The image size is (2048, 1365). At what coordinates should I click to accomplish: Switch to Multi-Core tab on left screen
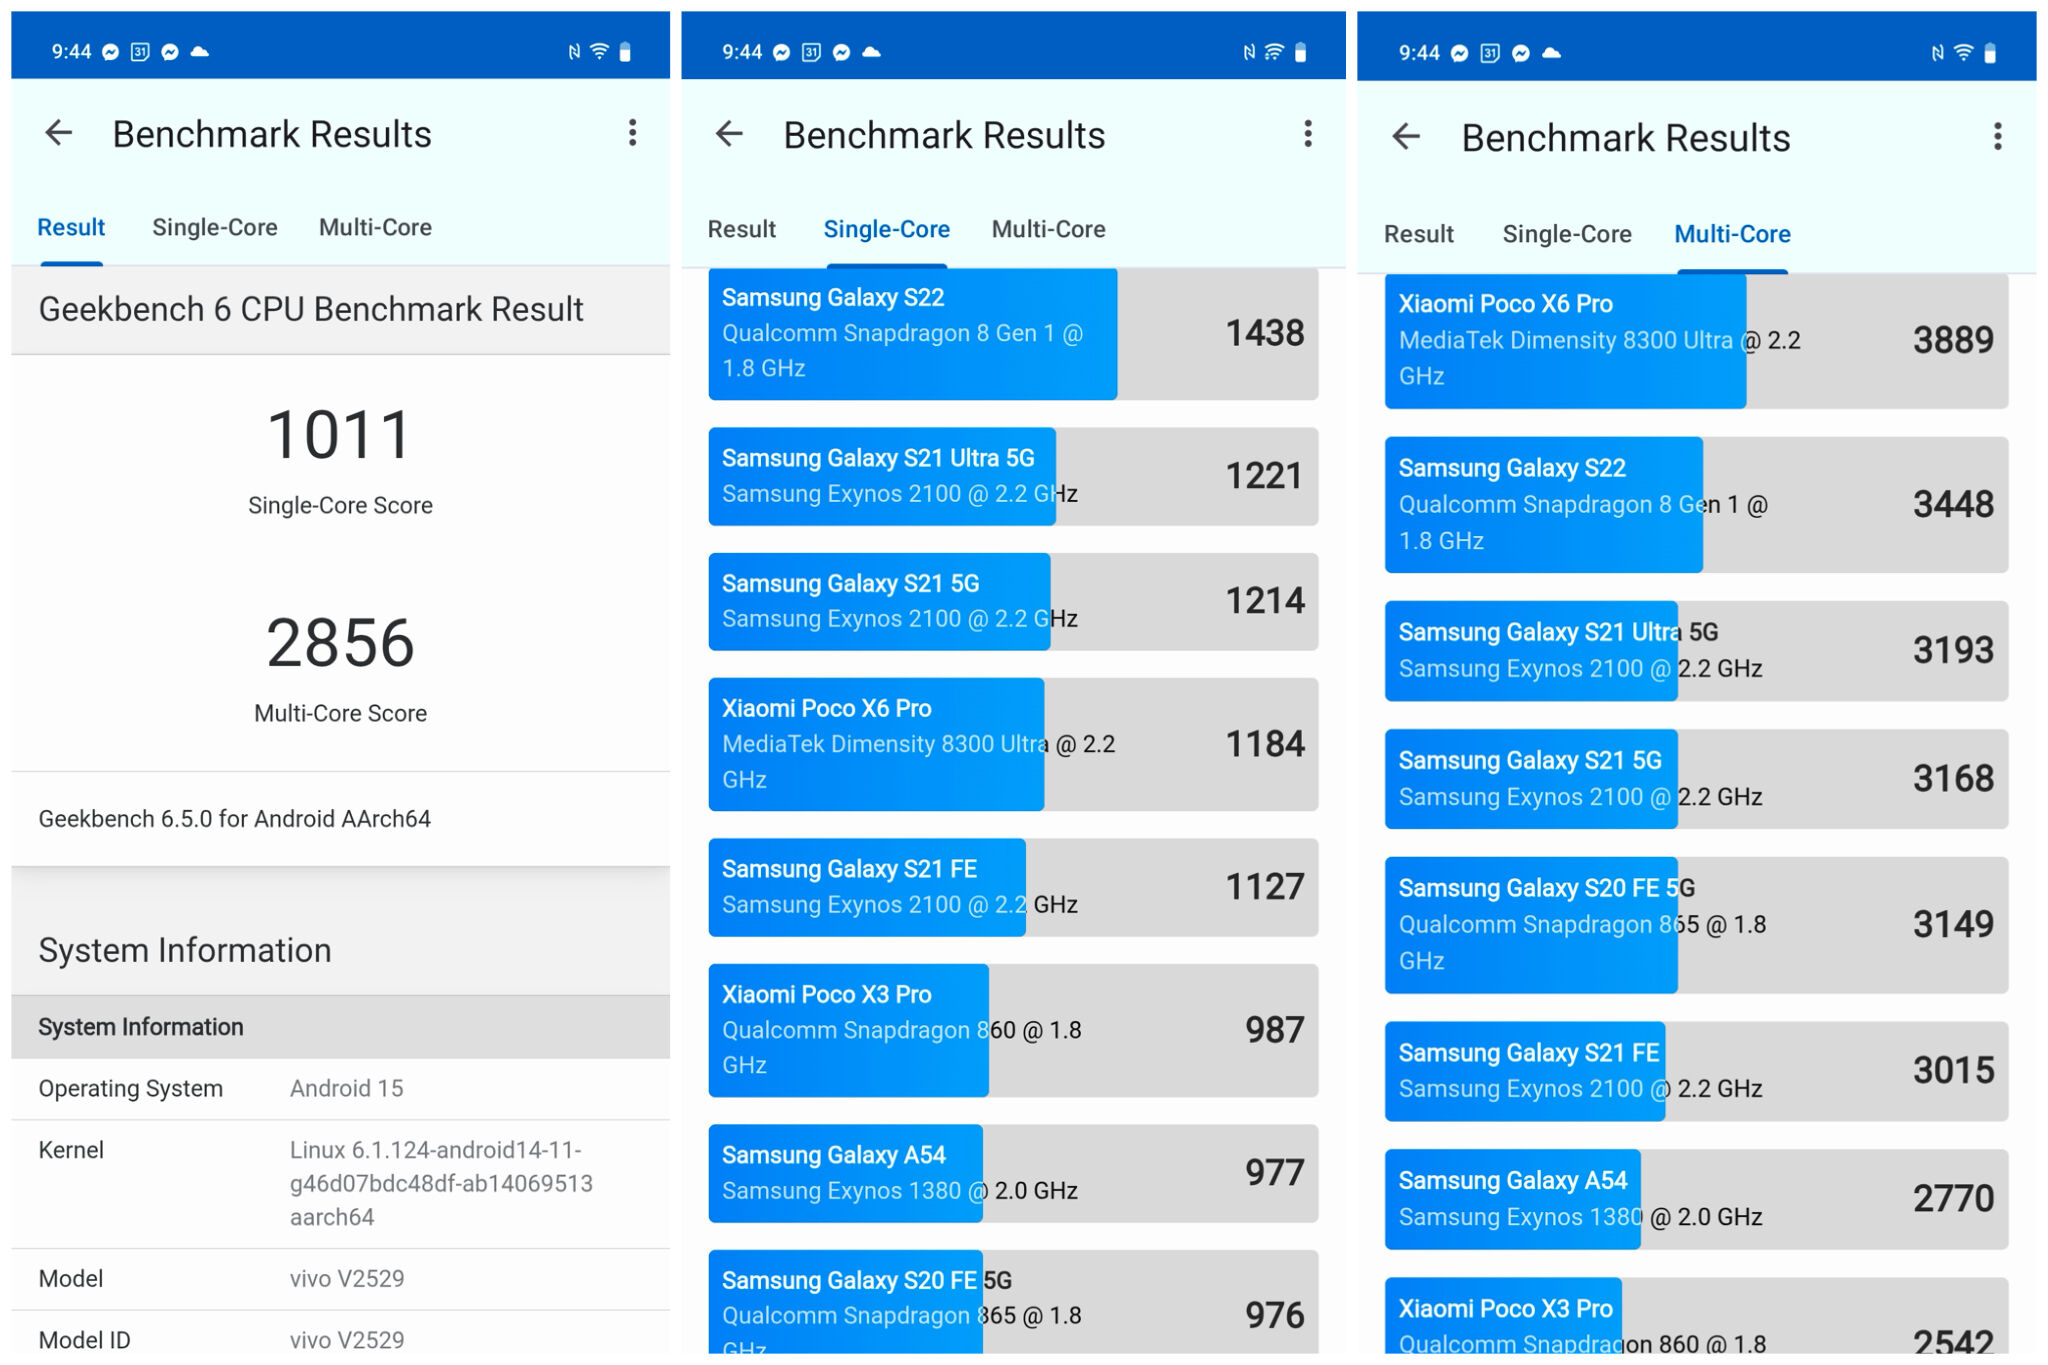pyautogui.click(x=375, y=227)
